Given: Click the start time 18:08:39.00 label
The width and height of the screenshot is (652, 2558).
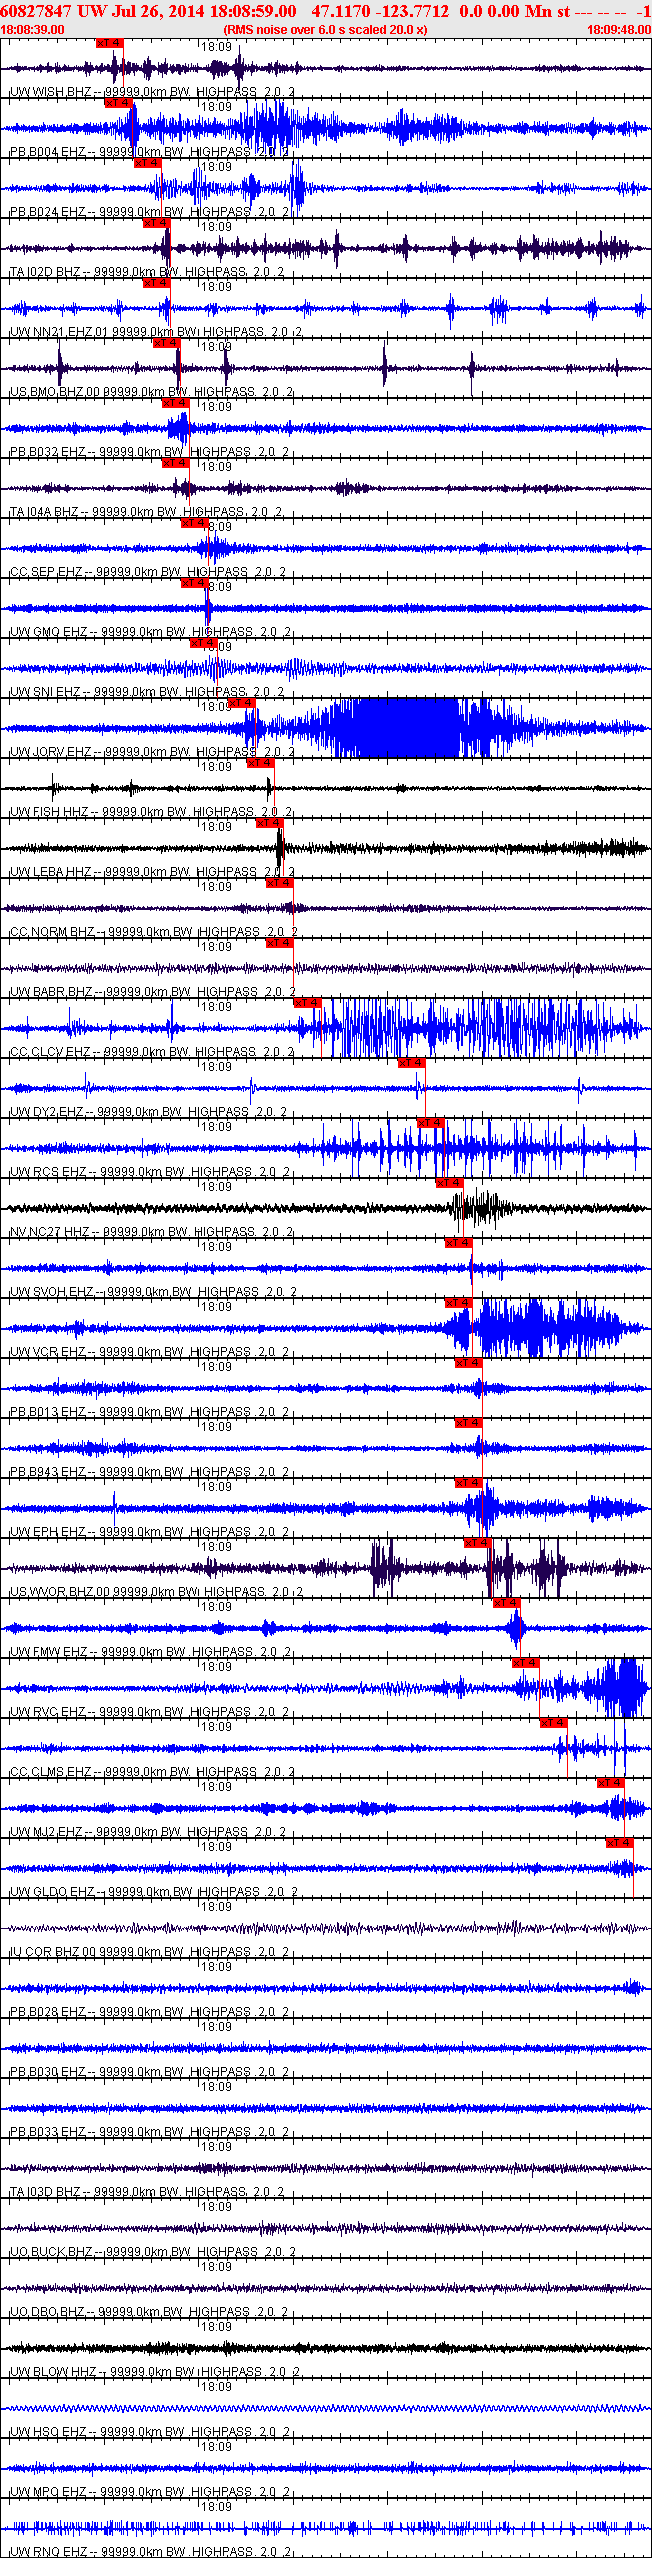Looking at the screenshot, I should pos(32,30).
